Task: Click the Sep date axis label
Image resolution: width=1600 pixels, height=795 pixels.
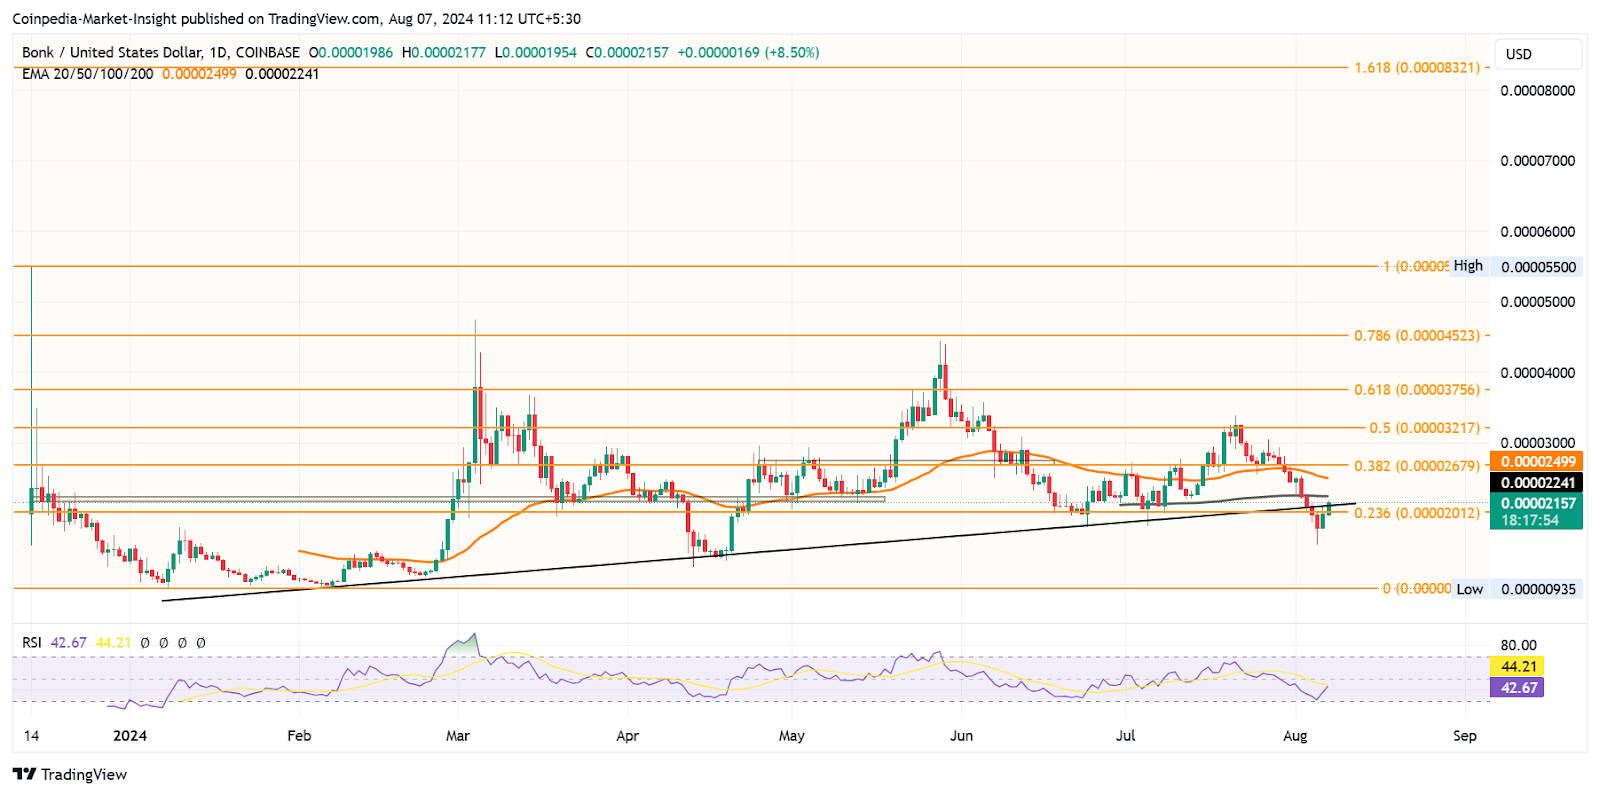Action: coord(1465,735)
